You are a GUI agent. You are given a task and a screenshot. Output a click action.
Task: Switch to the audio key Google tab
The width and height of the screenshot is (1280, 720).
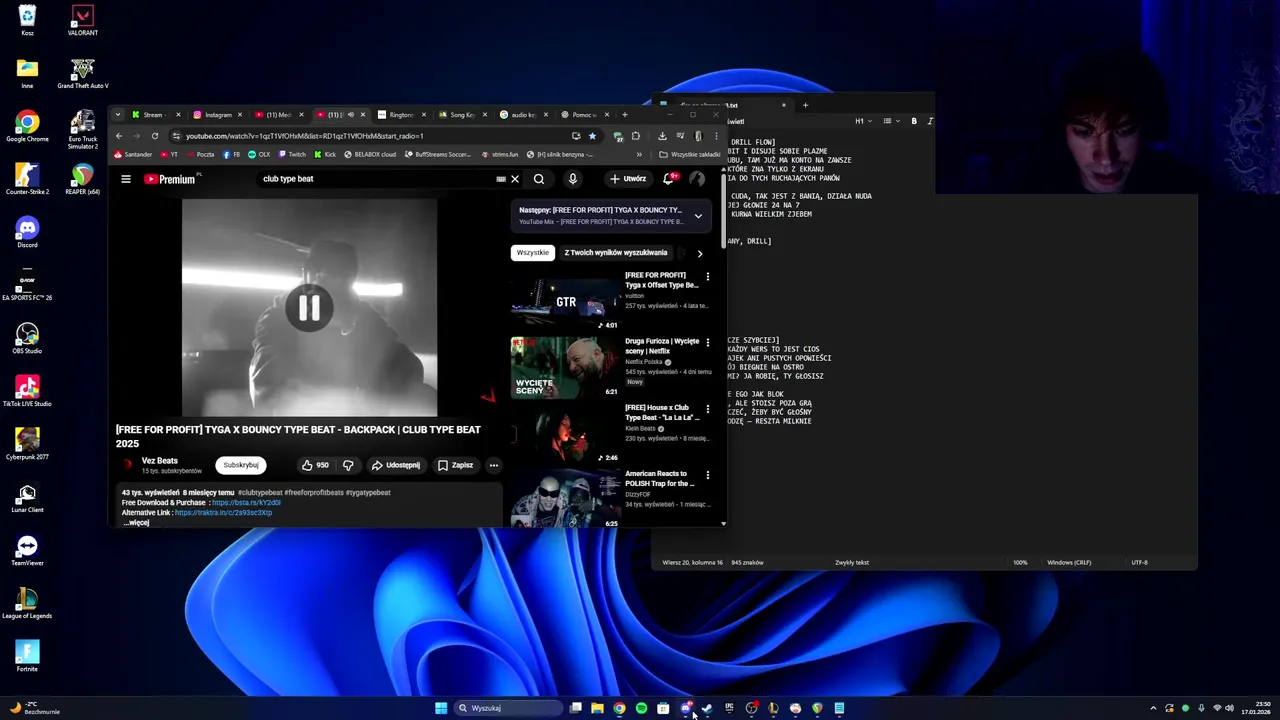[x=524, y=115]
